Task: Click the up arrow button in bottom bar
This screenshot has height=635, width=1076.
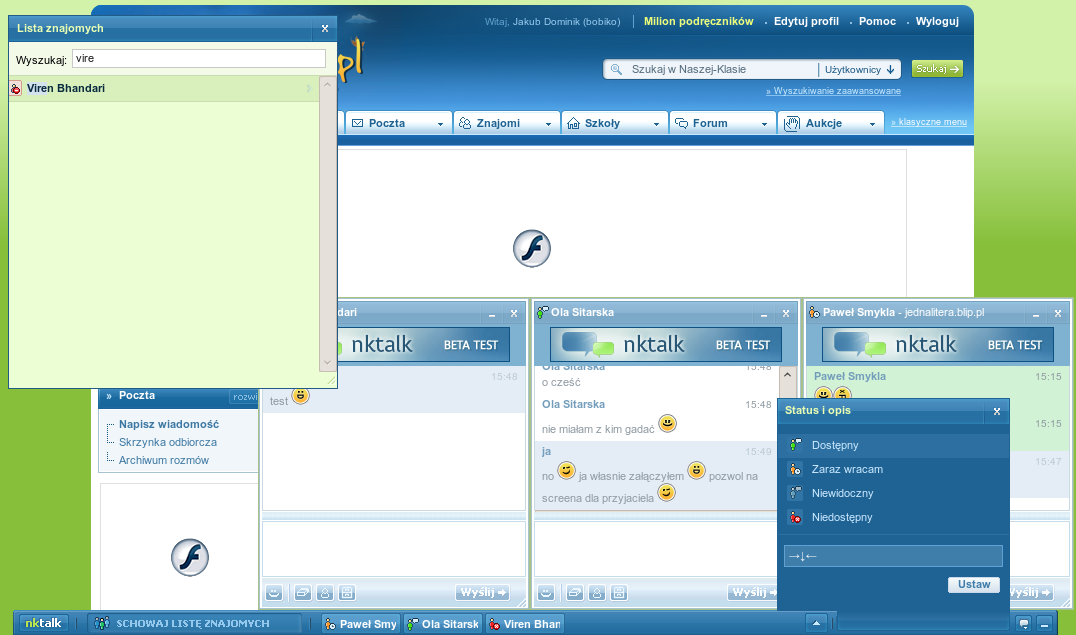Action: pyautogui.click(x=816, y=623)
